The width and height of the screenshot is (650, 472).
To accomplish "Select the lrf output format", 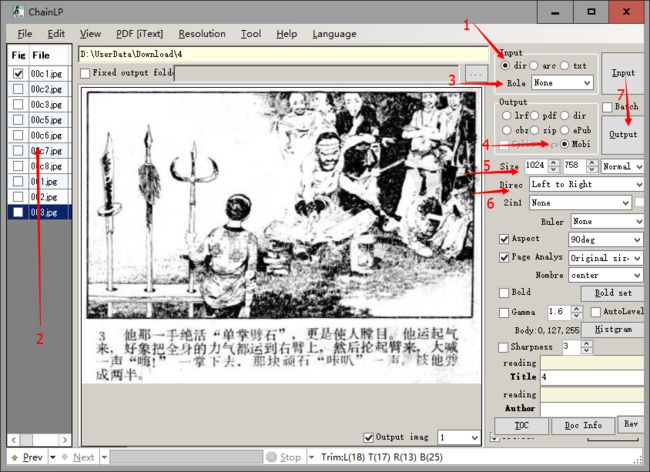I will click(x=506, y=116).
